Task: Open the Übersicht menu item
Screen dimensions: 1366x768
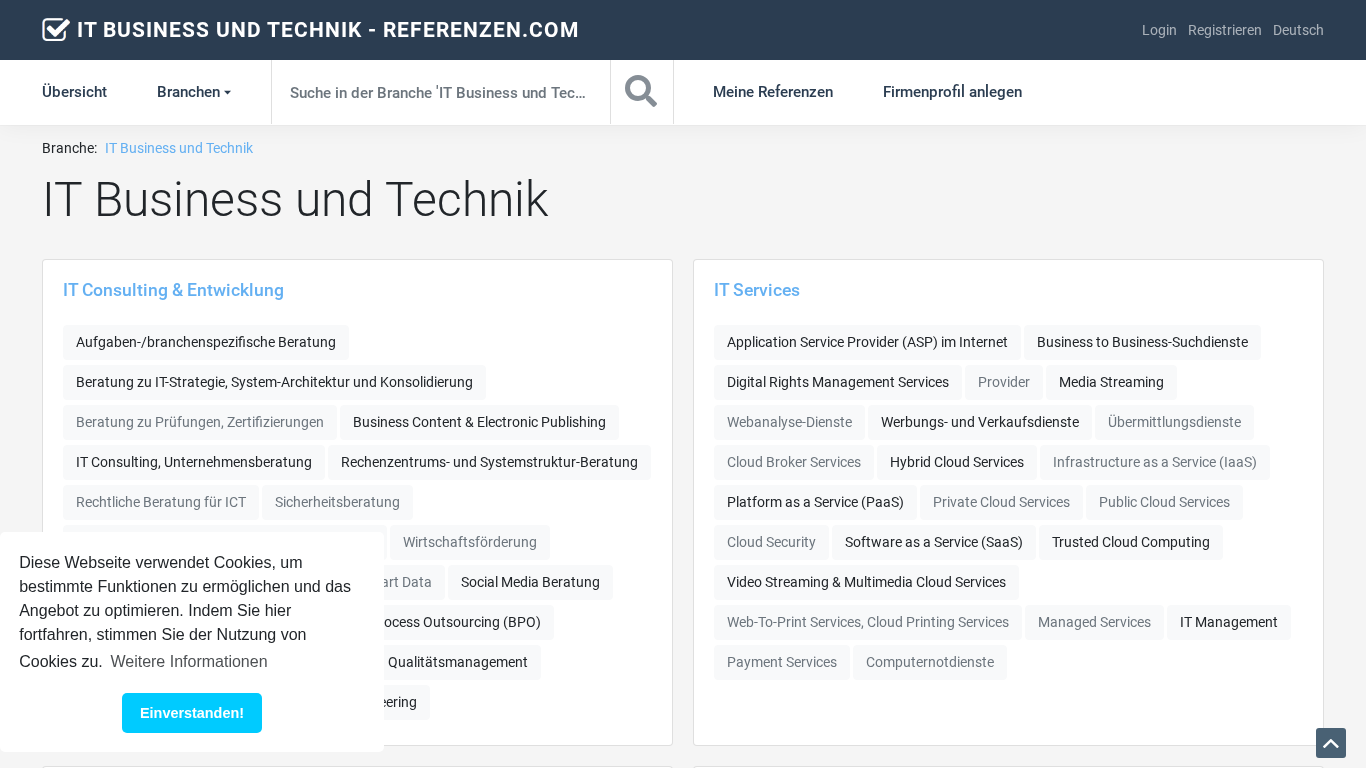Action: pos(74,92)
